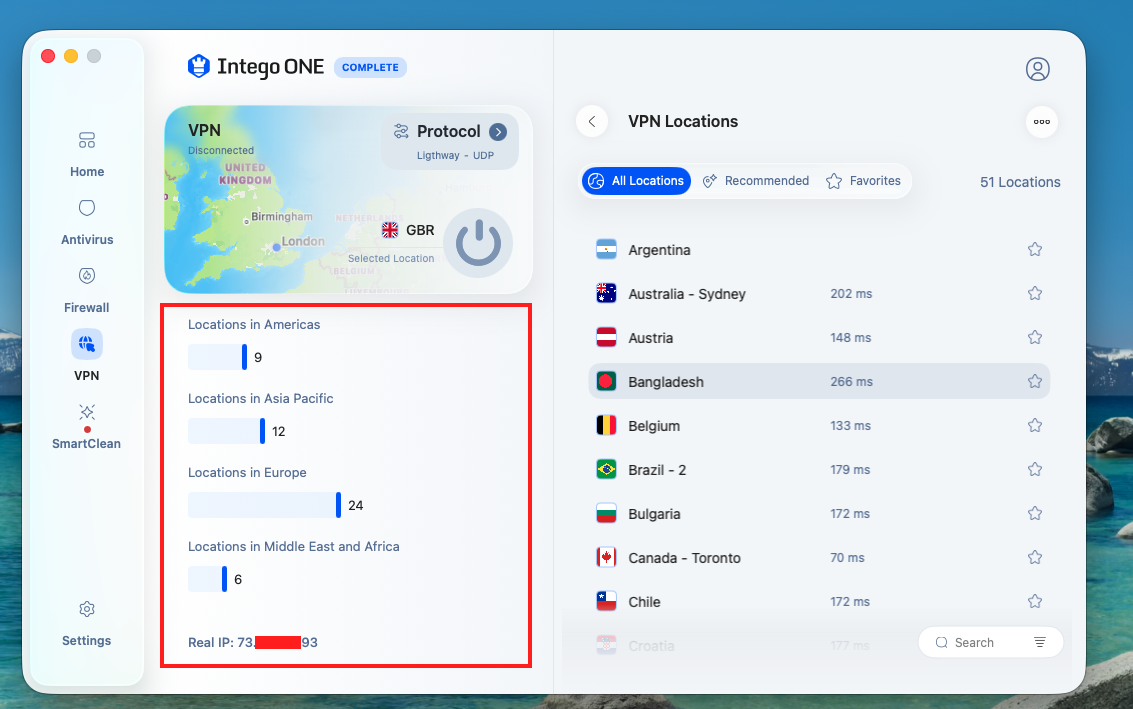Click the Austria flag icon
This screenshot has width=1133, height=709.
tap(606, 338)
